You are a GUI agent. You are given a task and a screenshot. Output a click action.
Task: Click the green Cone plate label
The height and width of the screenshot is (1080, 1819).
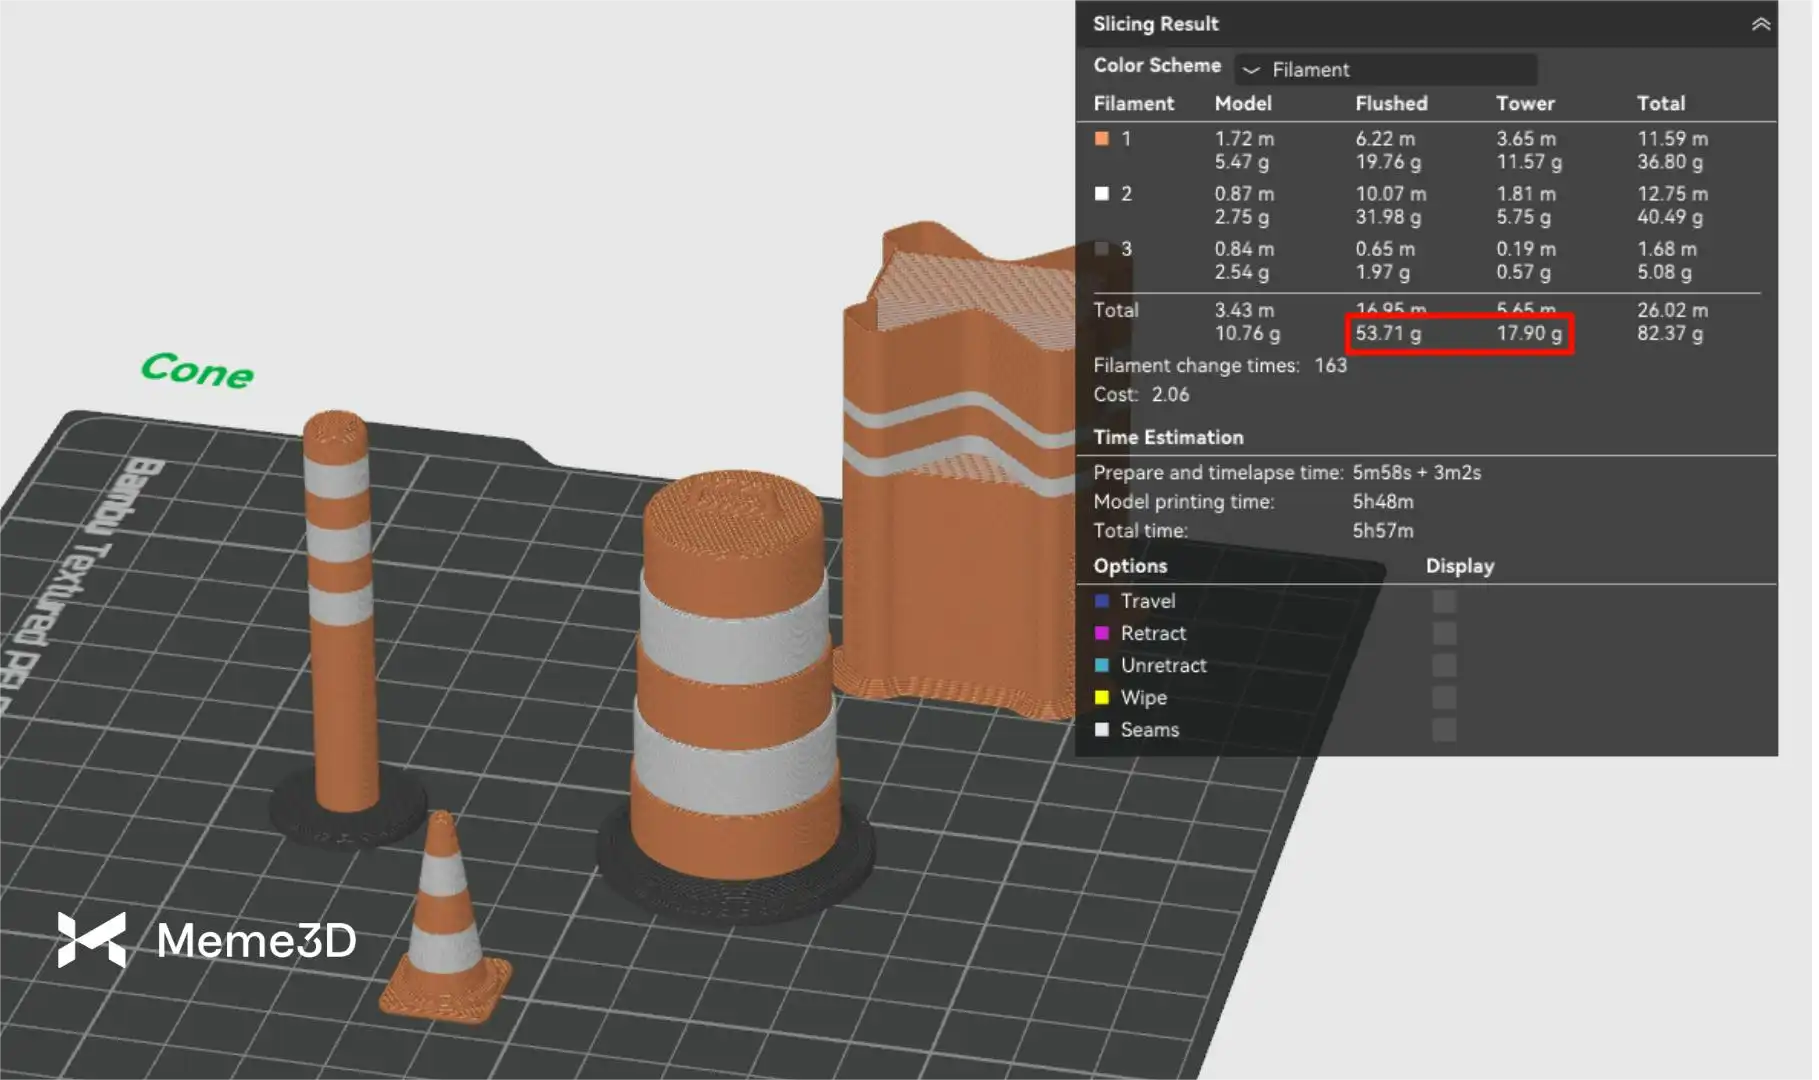point(197,370)
